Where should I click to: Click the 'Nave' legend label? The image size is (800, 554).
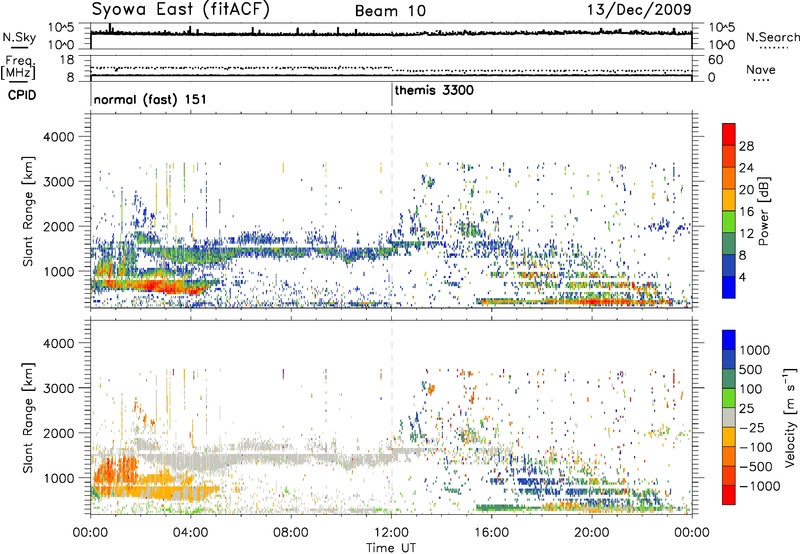761,69
